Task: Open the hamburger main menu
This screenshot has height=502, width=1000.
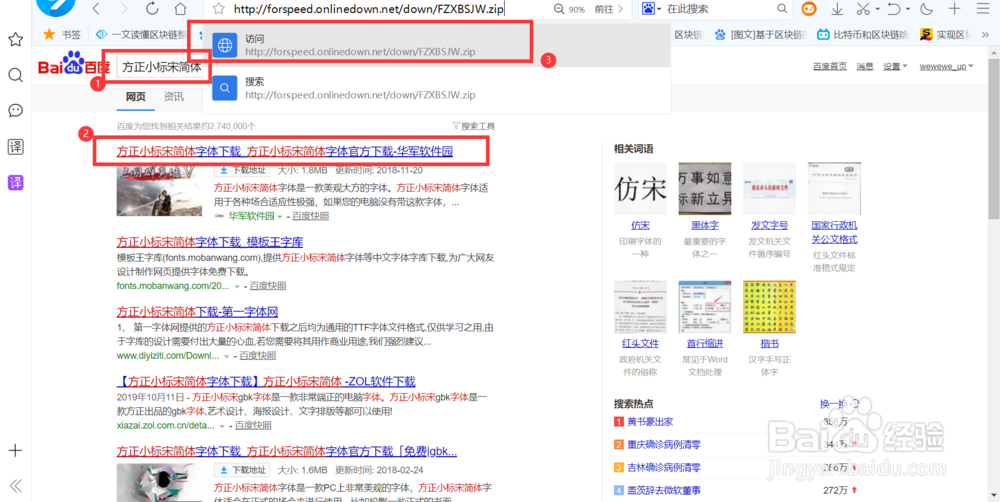Action: coord(982,9)
